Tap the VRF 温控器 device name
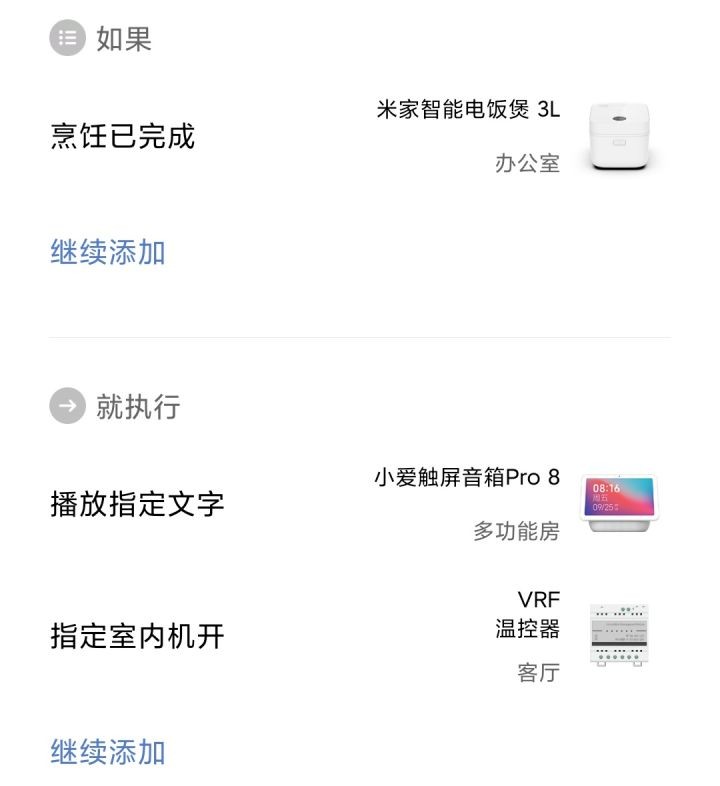Viewport: 720px width, 786px height. pyautogui.click(x=527, y=614)
